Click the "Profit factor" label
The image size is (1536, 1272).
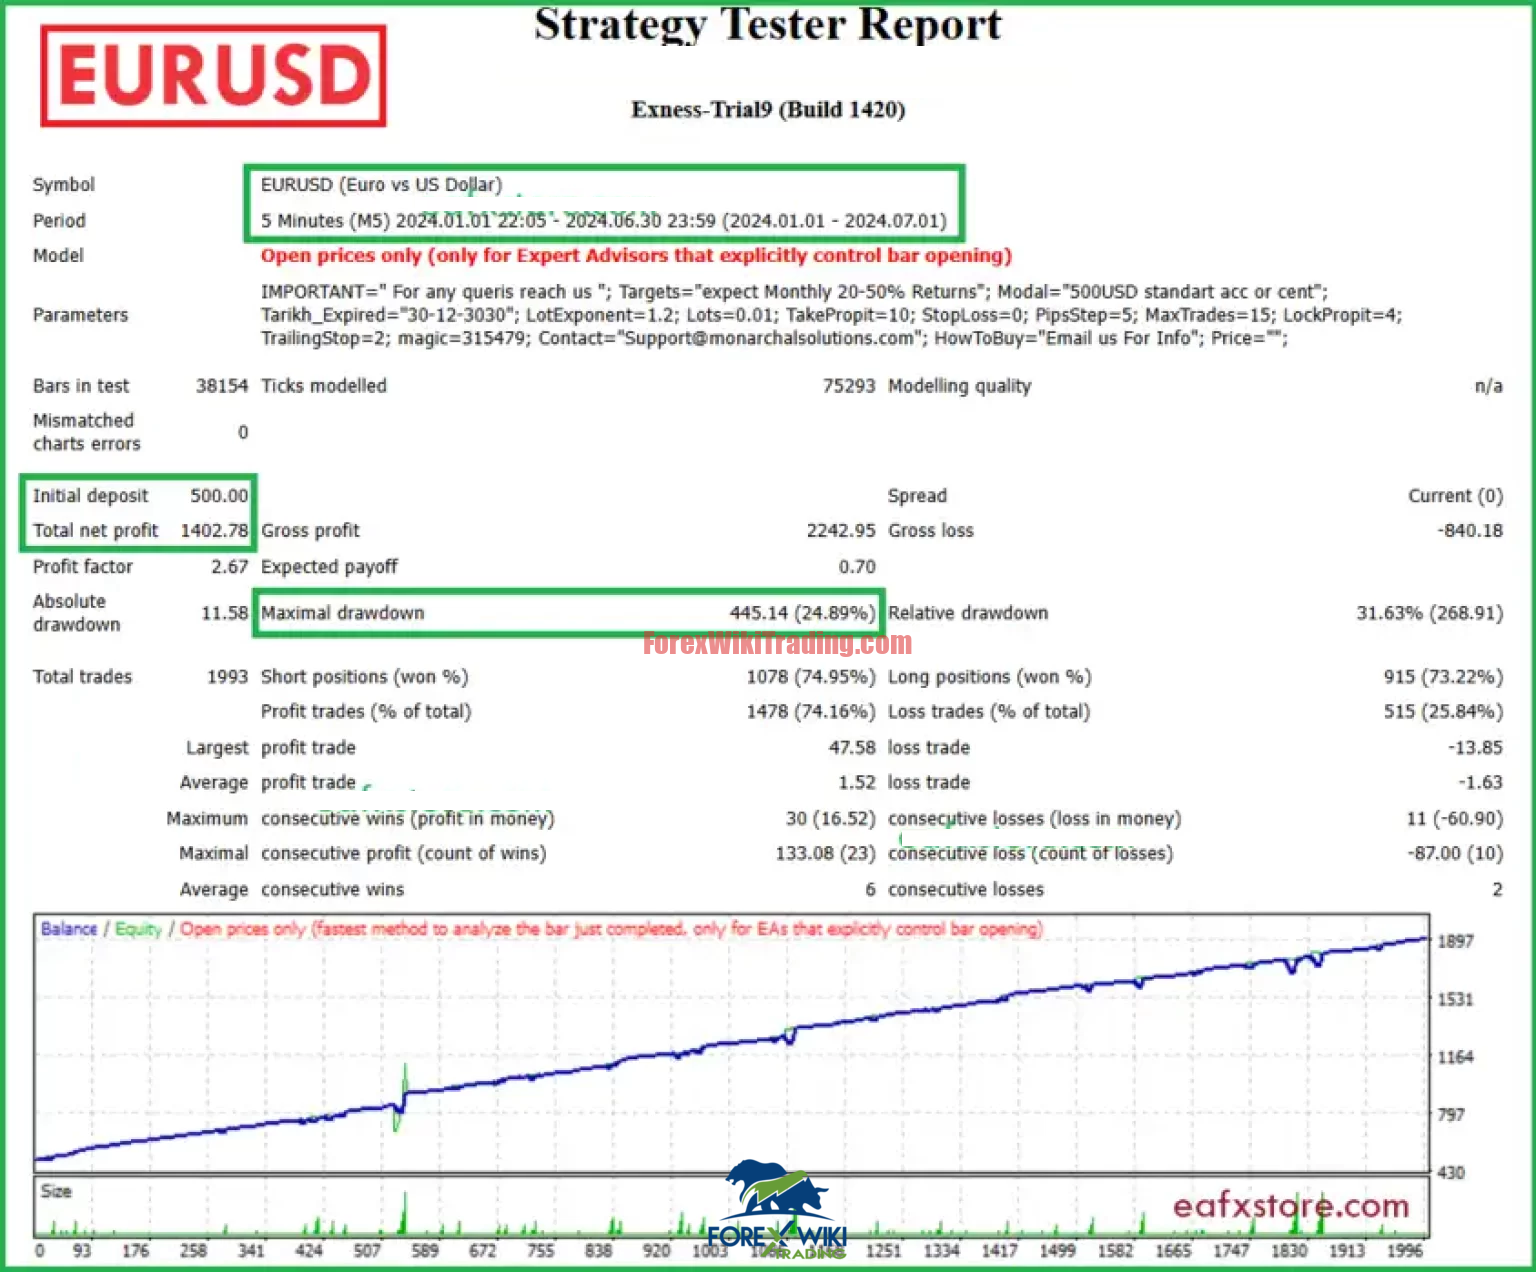[x=82, y=567]
